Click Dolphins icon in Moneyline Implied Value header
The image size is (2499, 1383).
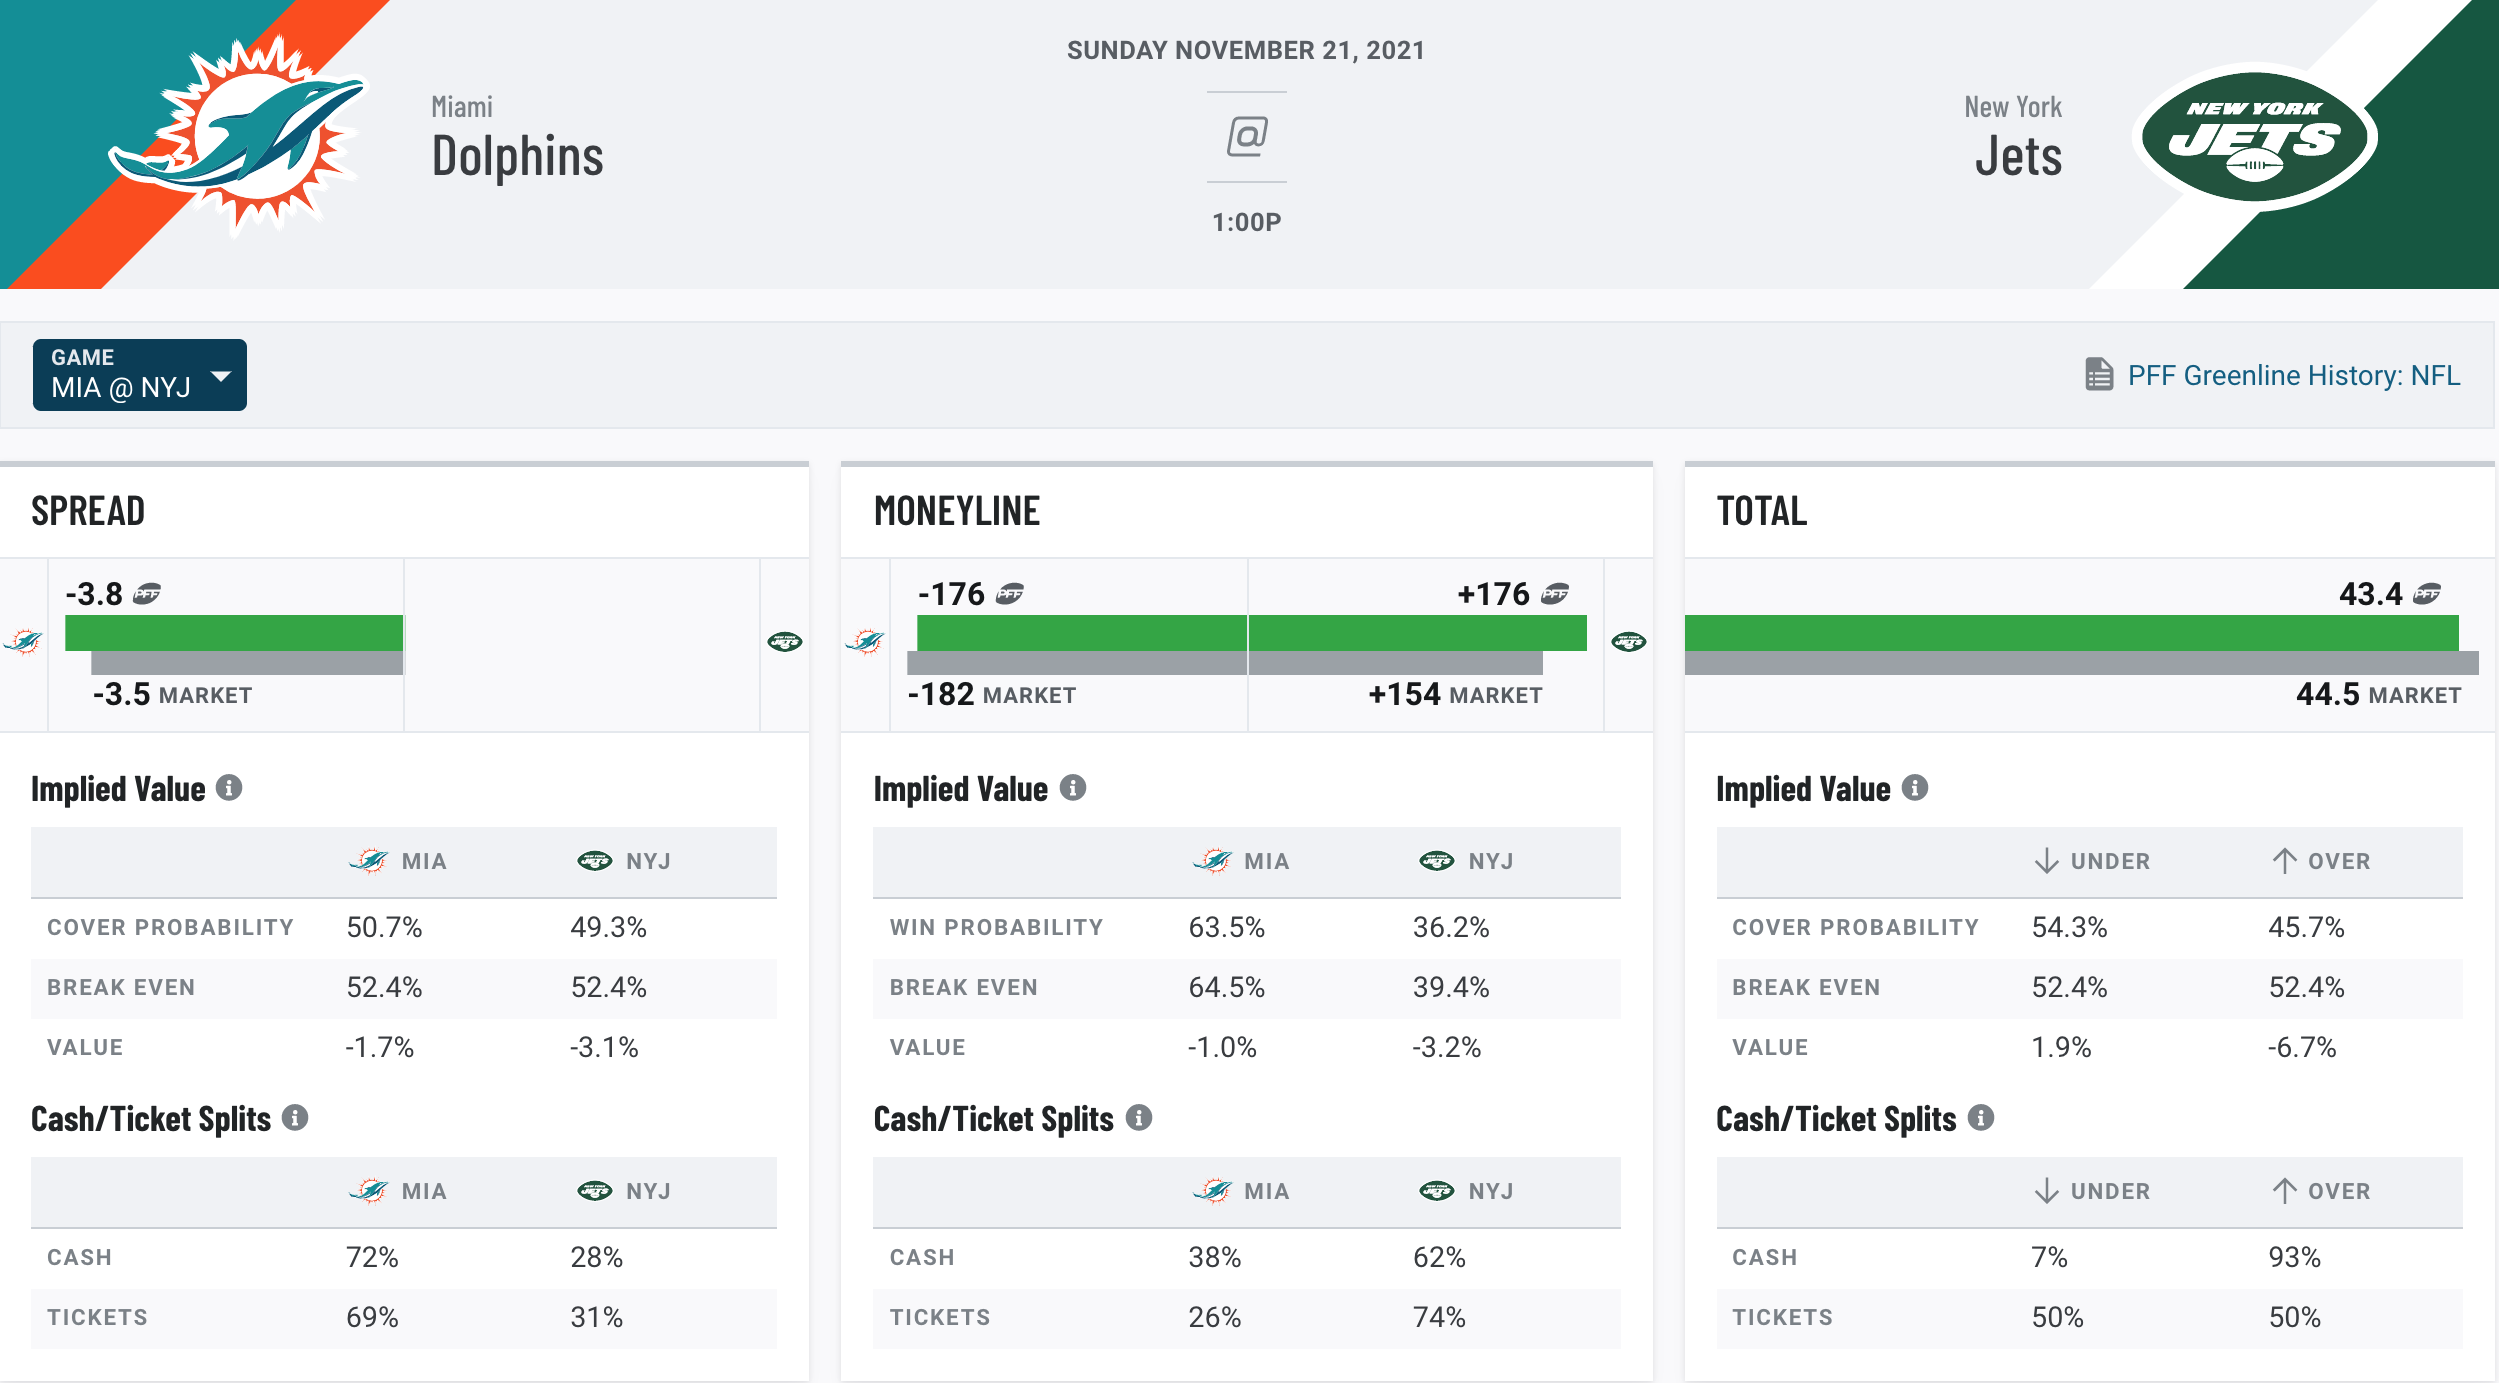tap(1213, 860)
